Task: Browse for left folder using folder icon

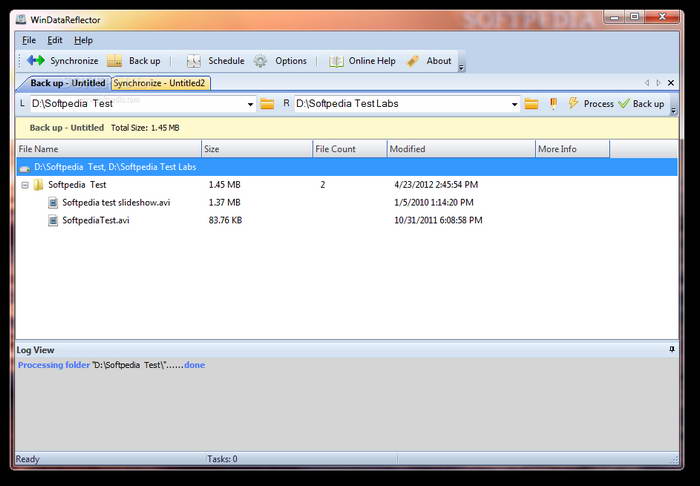Action: coord(267,104)
